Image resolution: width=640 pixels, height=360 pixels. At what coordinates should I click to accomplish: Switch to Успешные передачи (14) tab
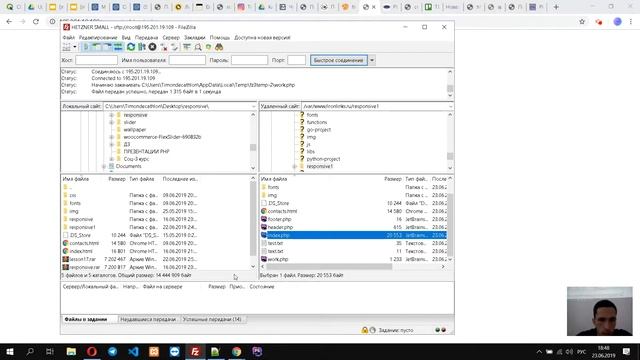point(212,319)
